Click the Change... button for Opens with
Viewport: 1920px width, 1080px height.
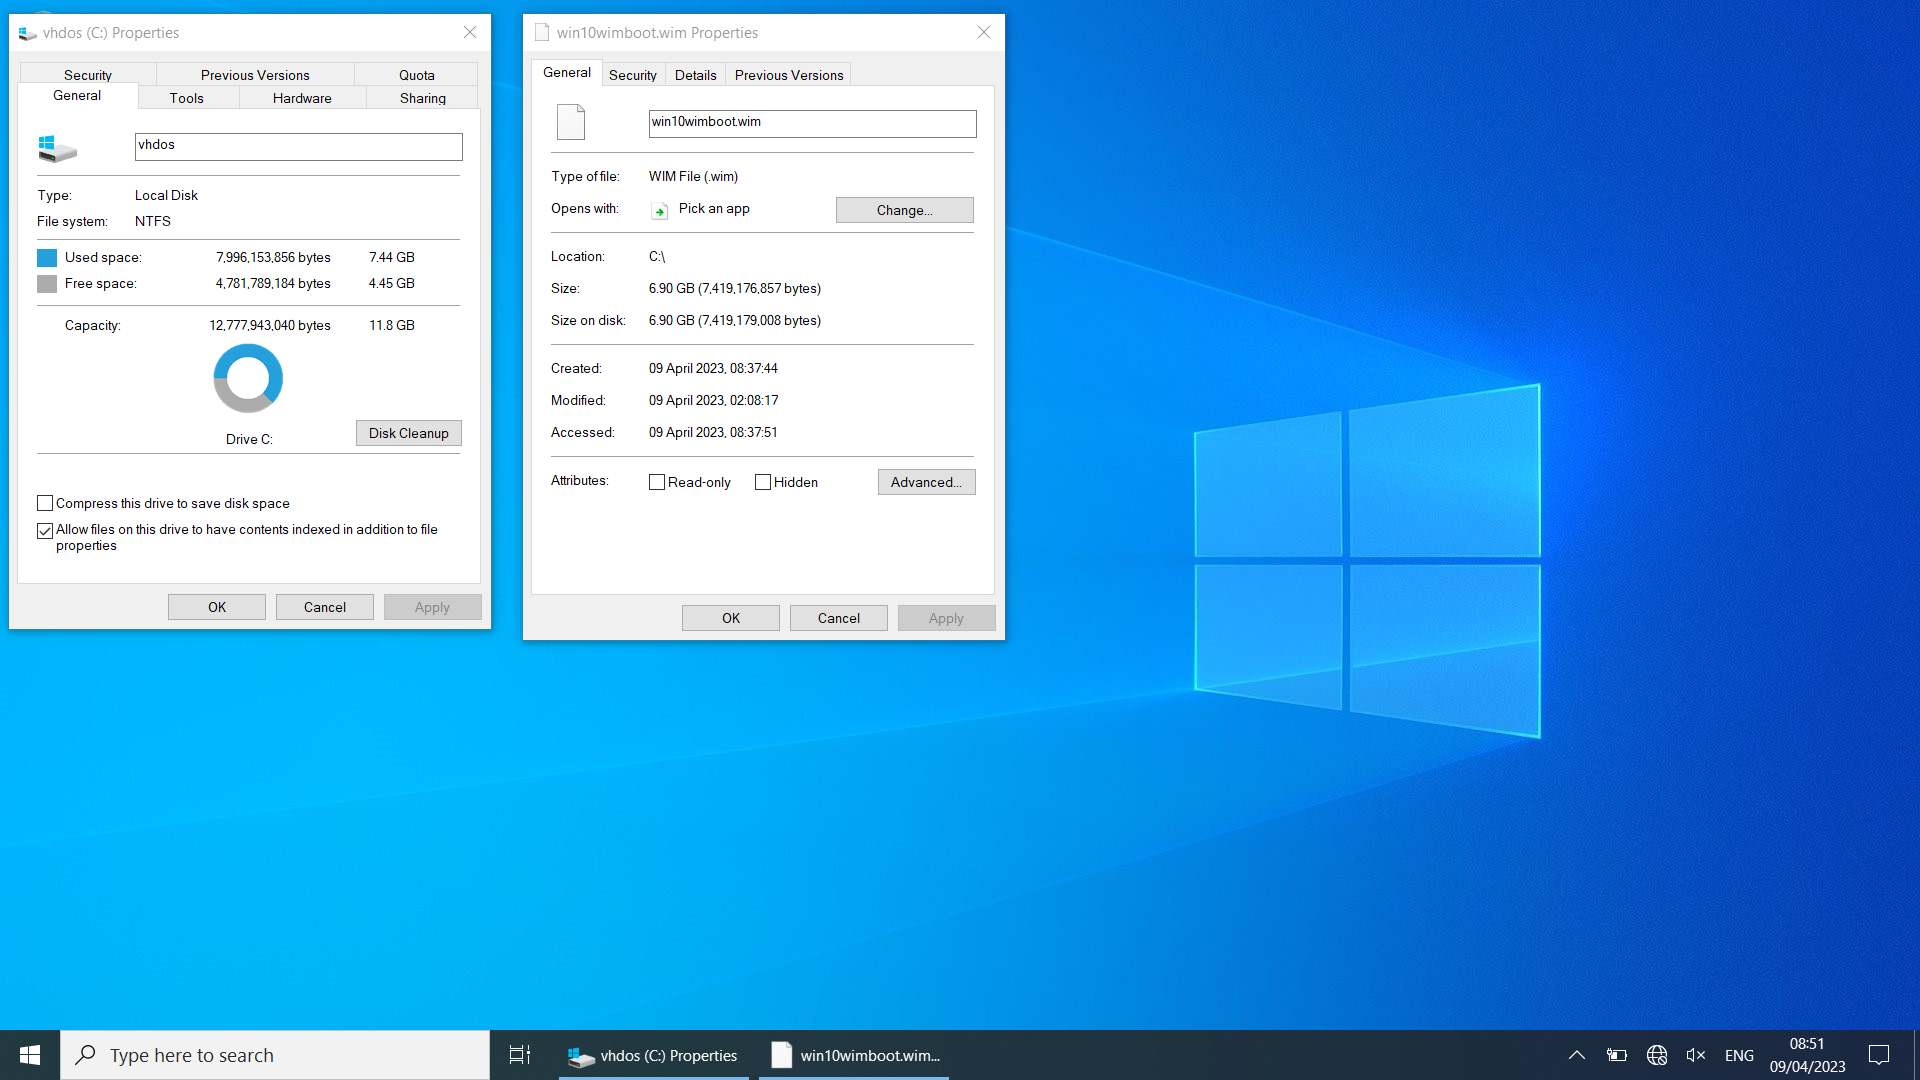tap(905, 210)
